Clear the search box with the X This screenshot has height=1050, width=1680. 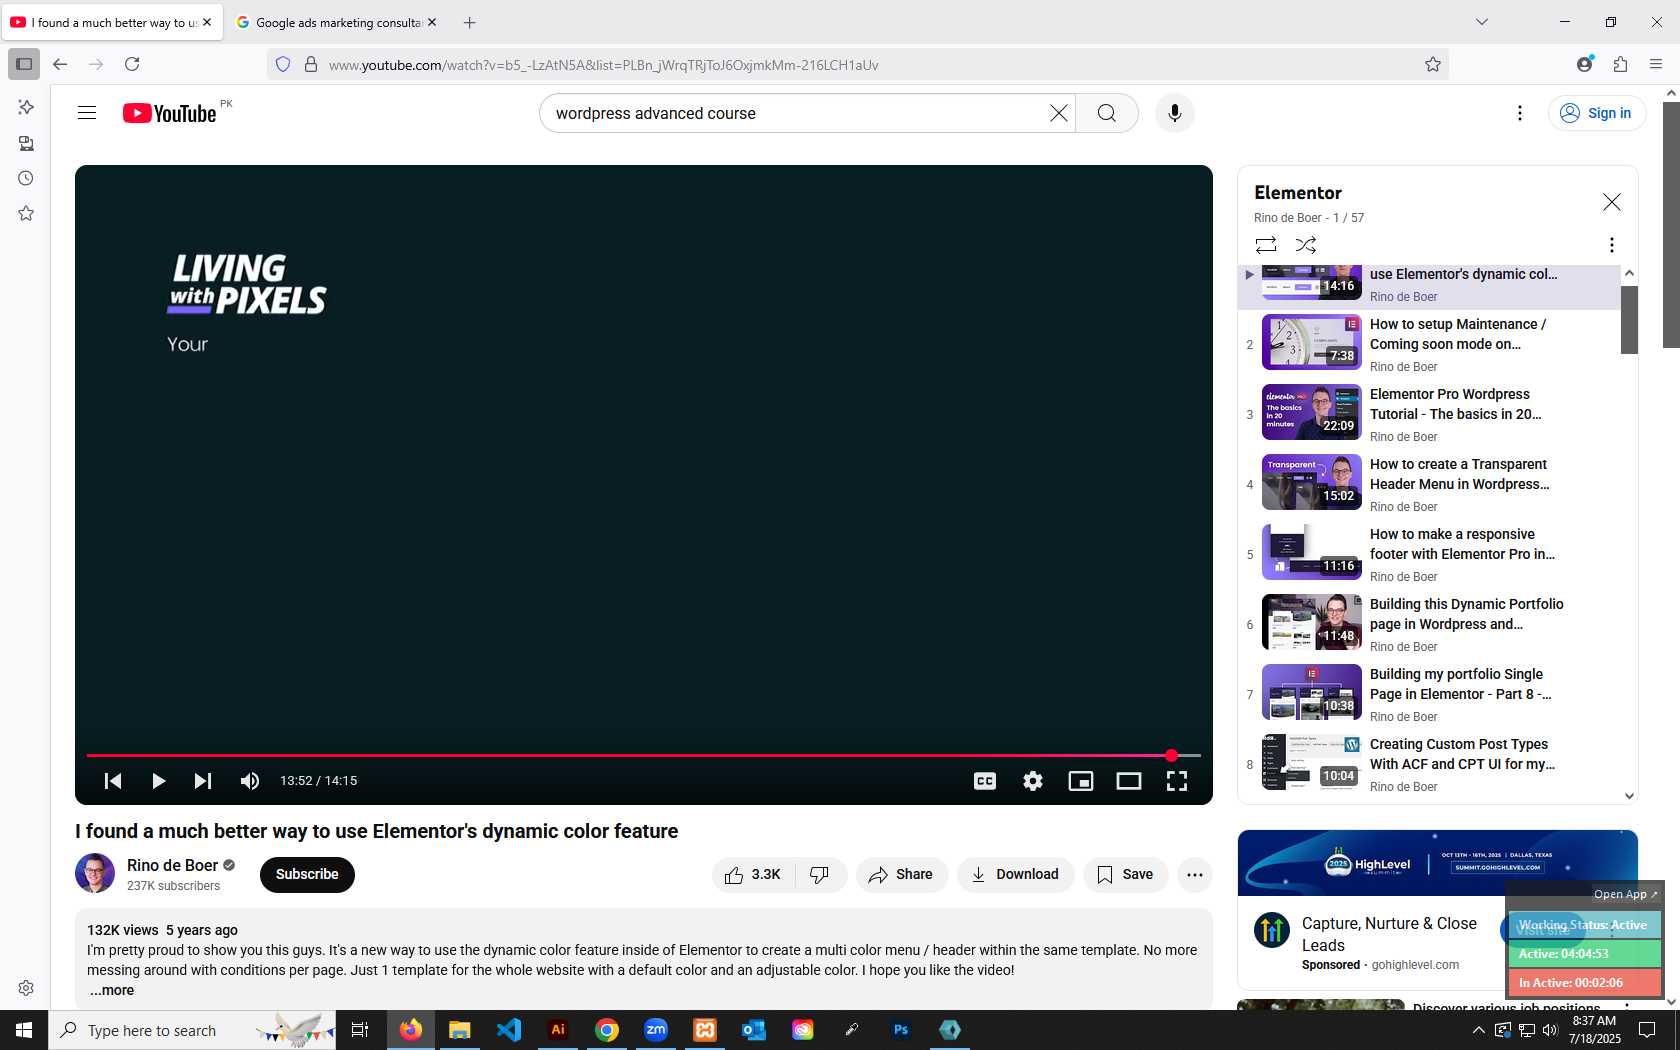pyautogui.click(x=1059, y=113)
